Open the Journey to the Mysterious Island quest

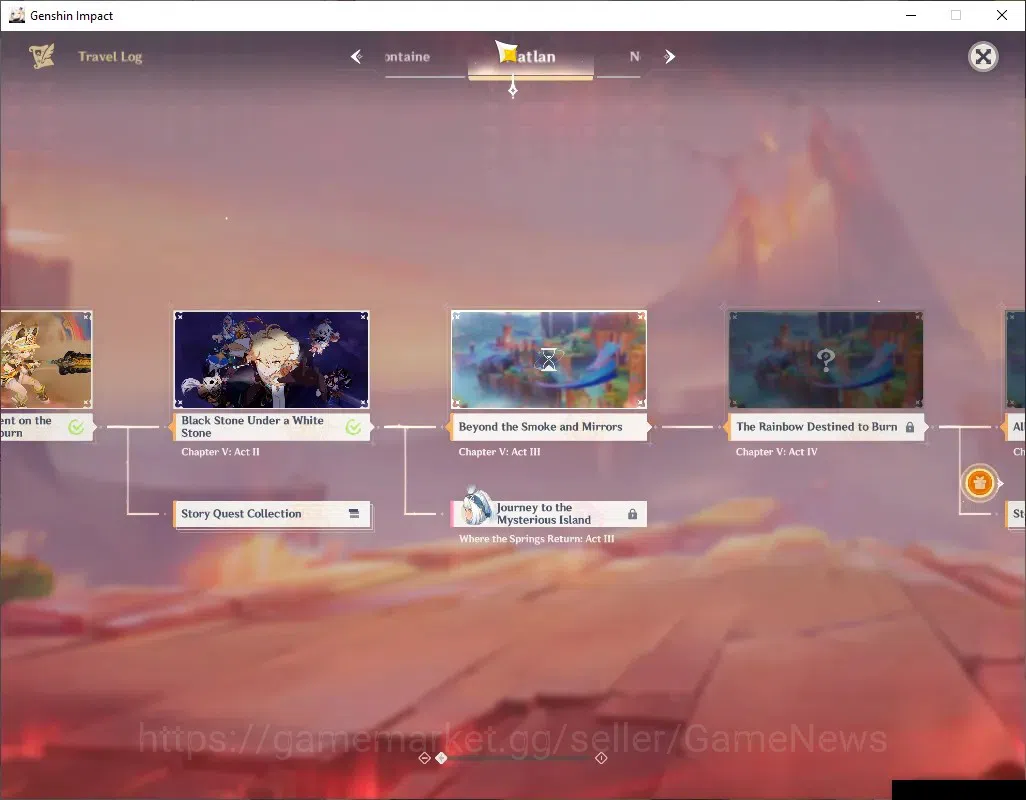click(x=548, y=513)
